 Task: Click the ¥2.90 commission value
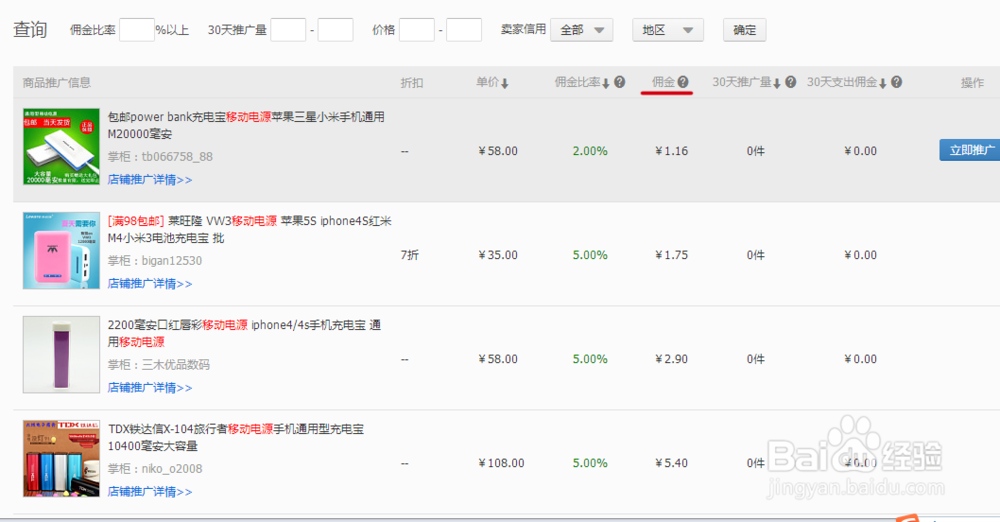pyautogui.click(x=672, y=359)
